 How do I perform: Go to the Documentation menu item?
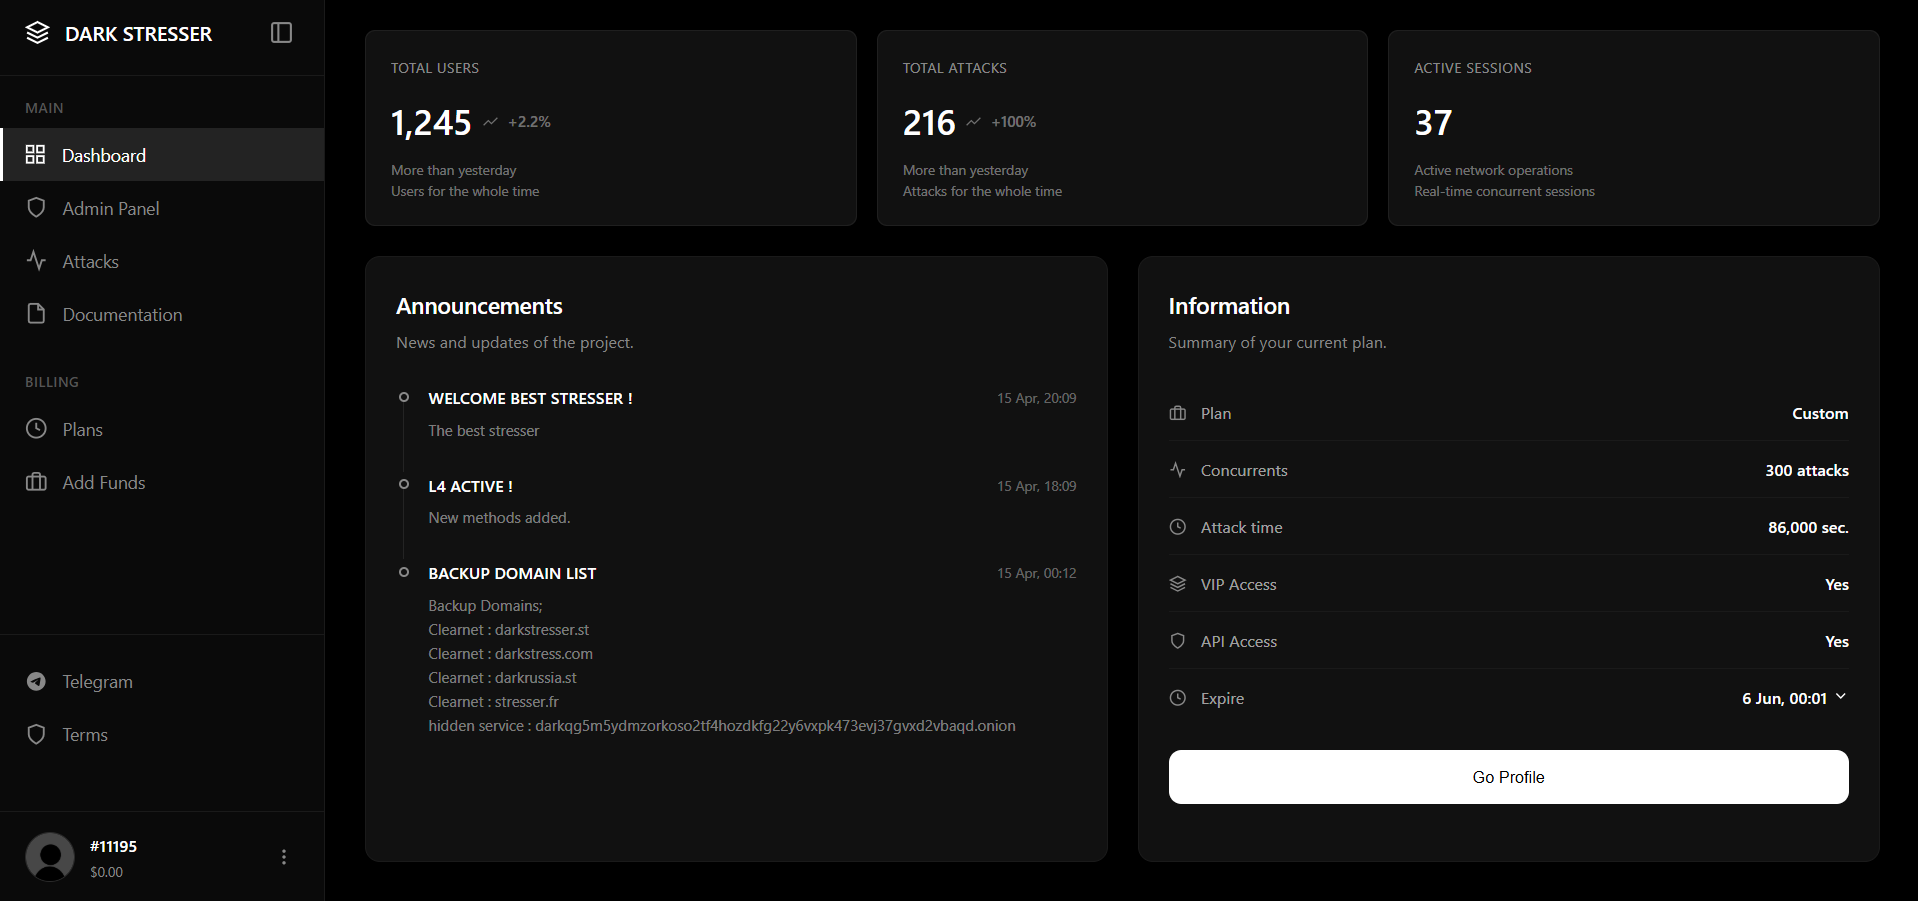122,314
